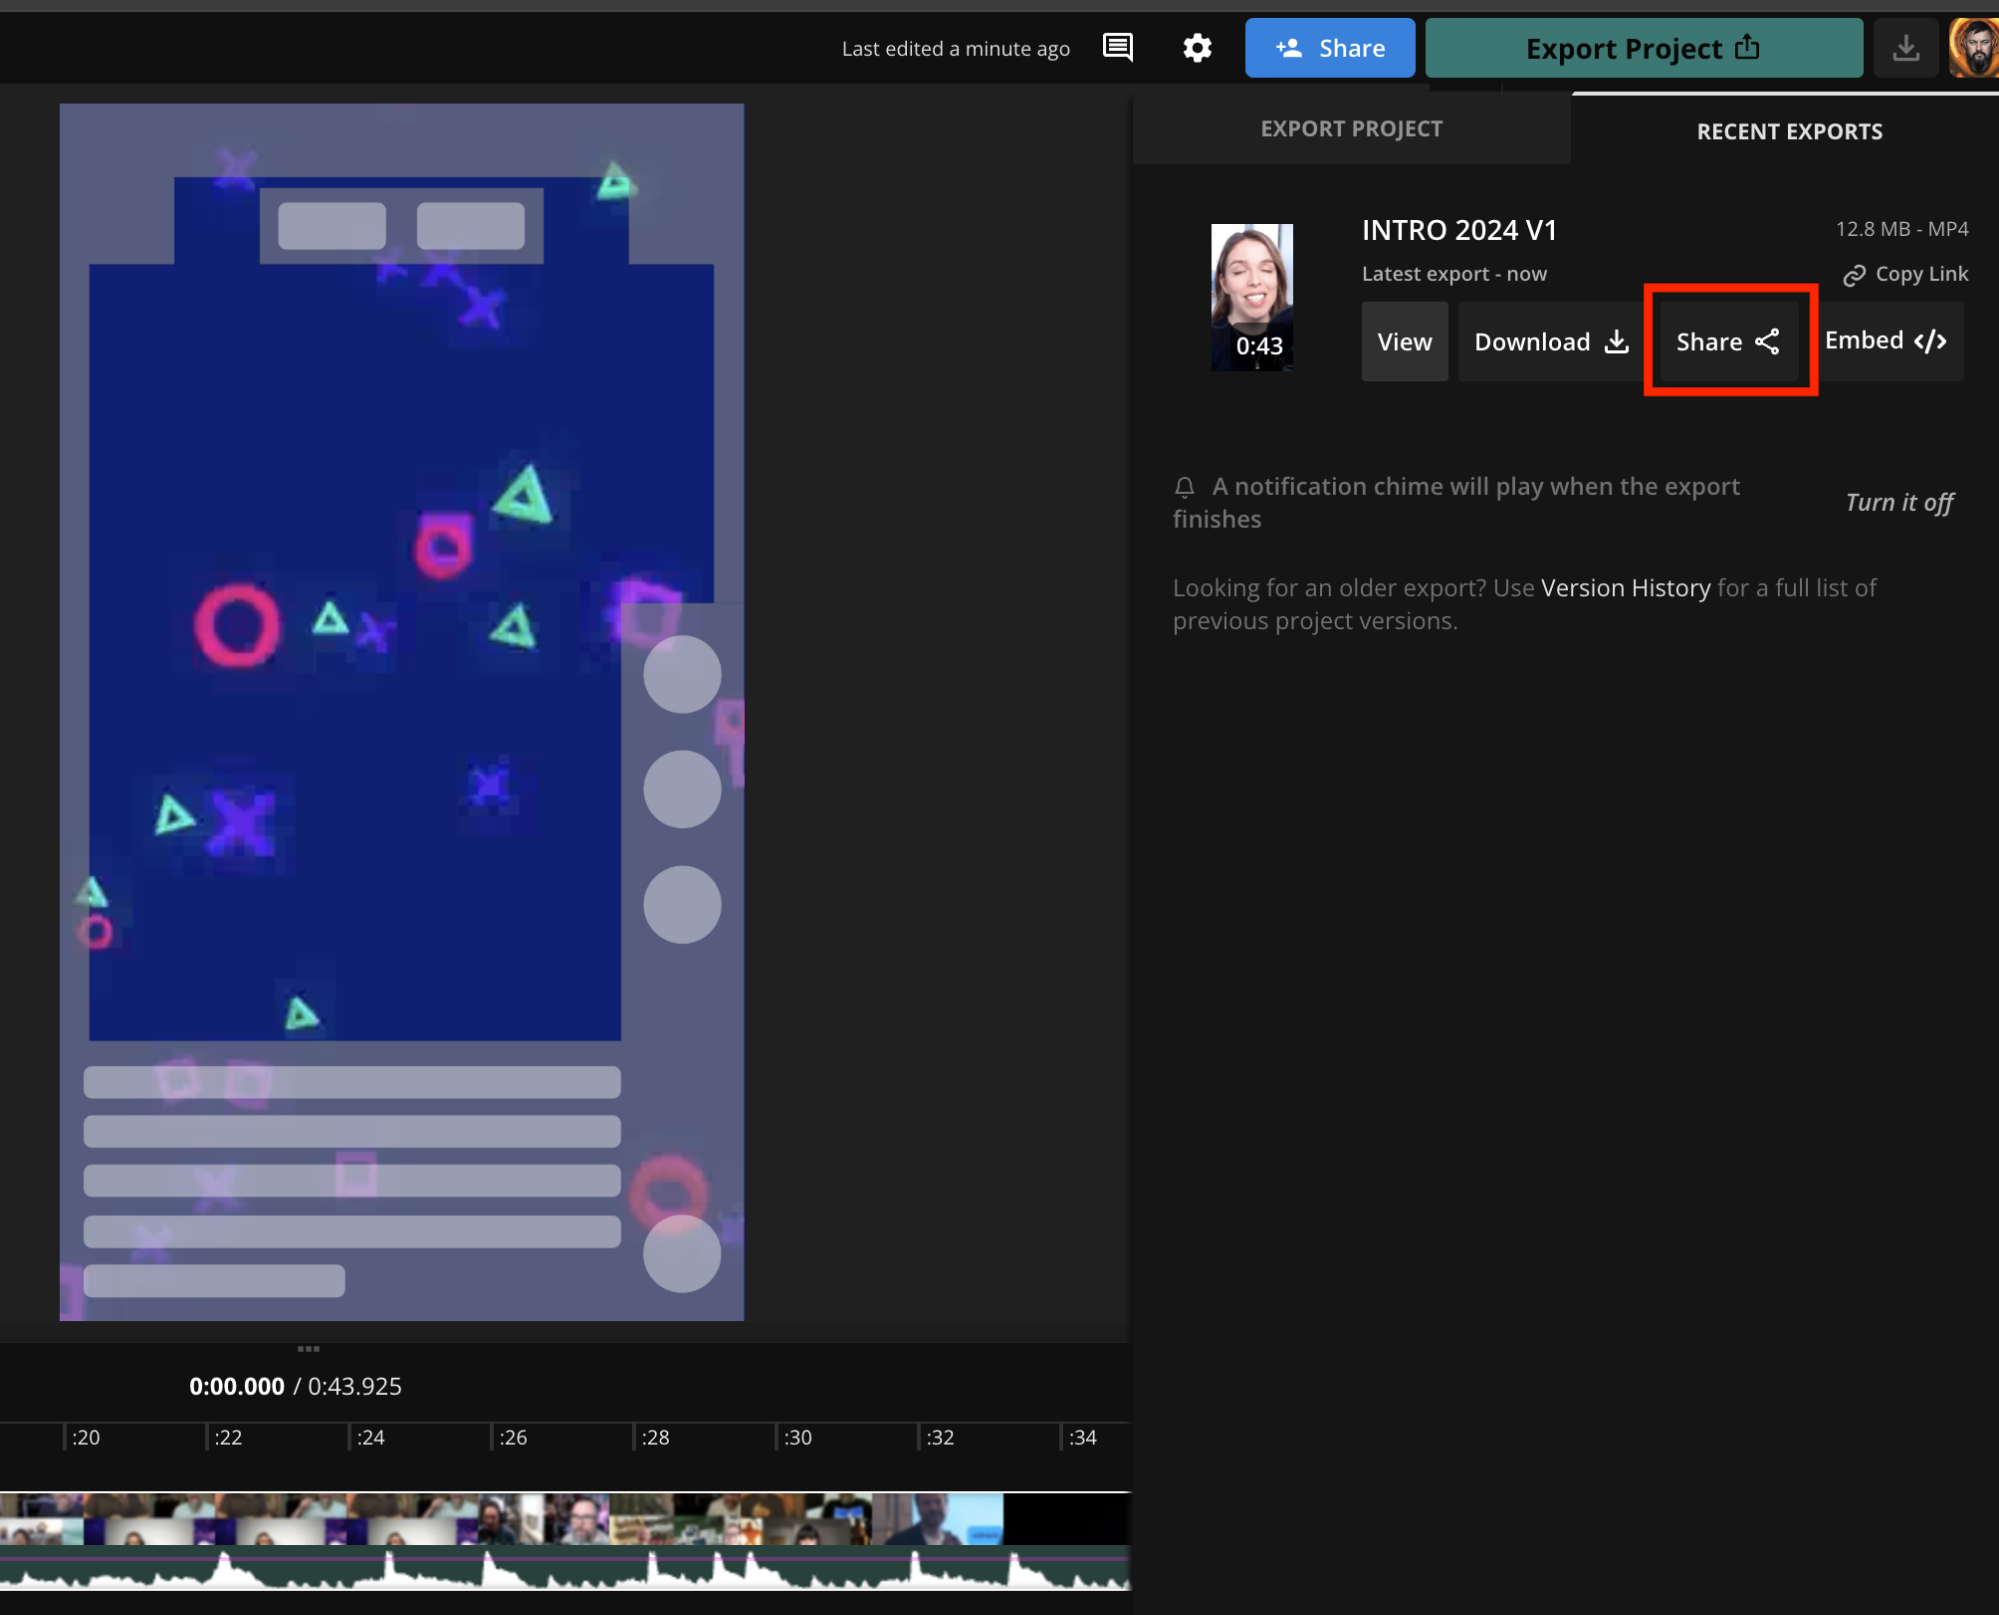Screen dimensions: 1999x1615
Task: View the exported video
Action: click(x=1404, y=341)
